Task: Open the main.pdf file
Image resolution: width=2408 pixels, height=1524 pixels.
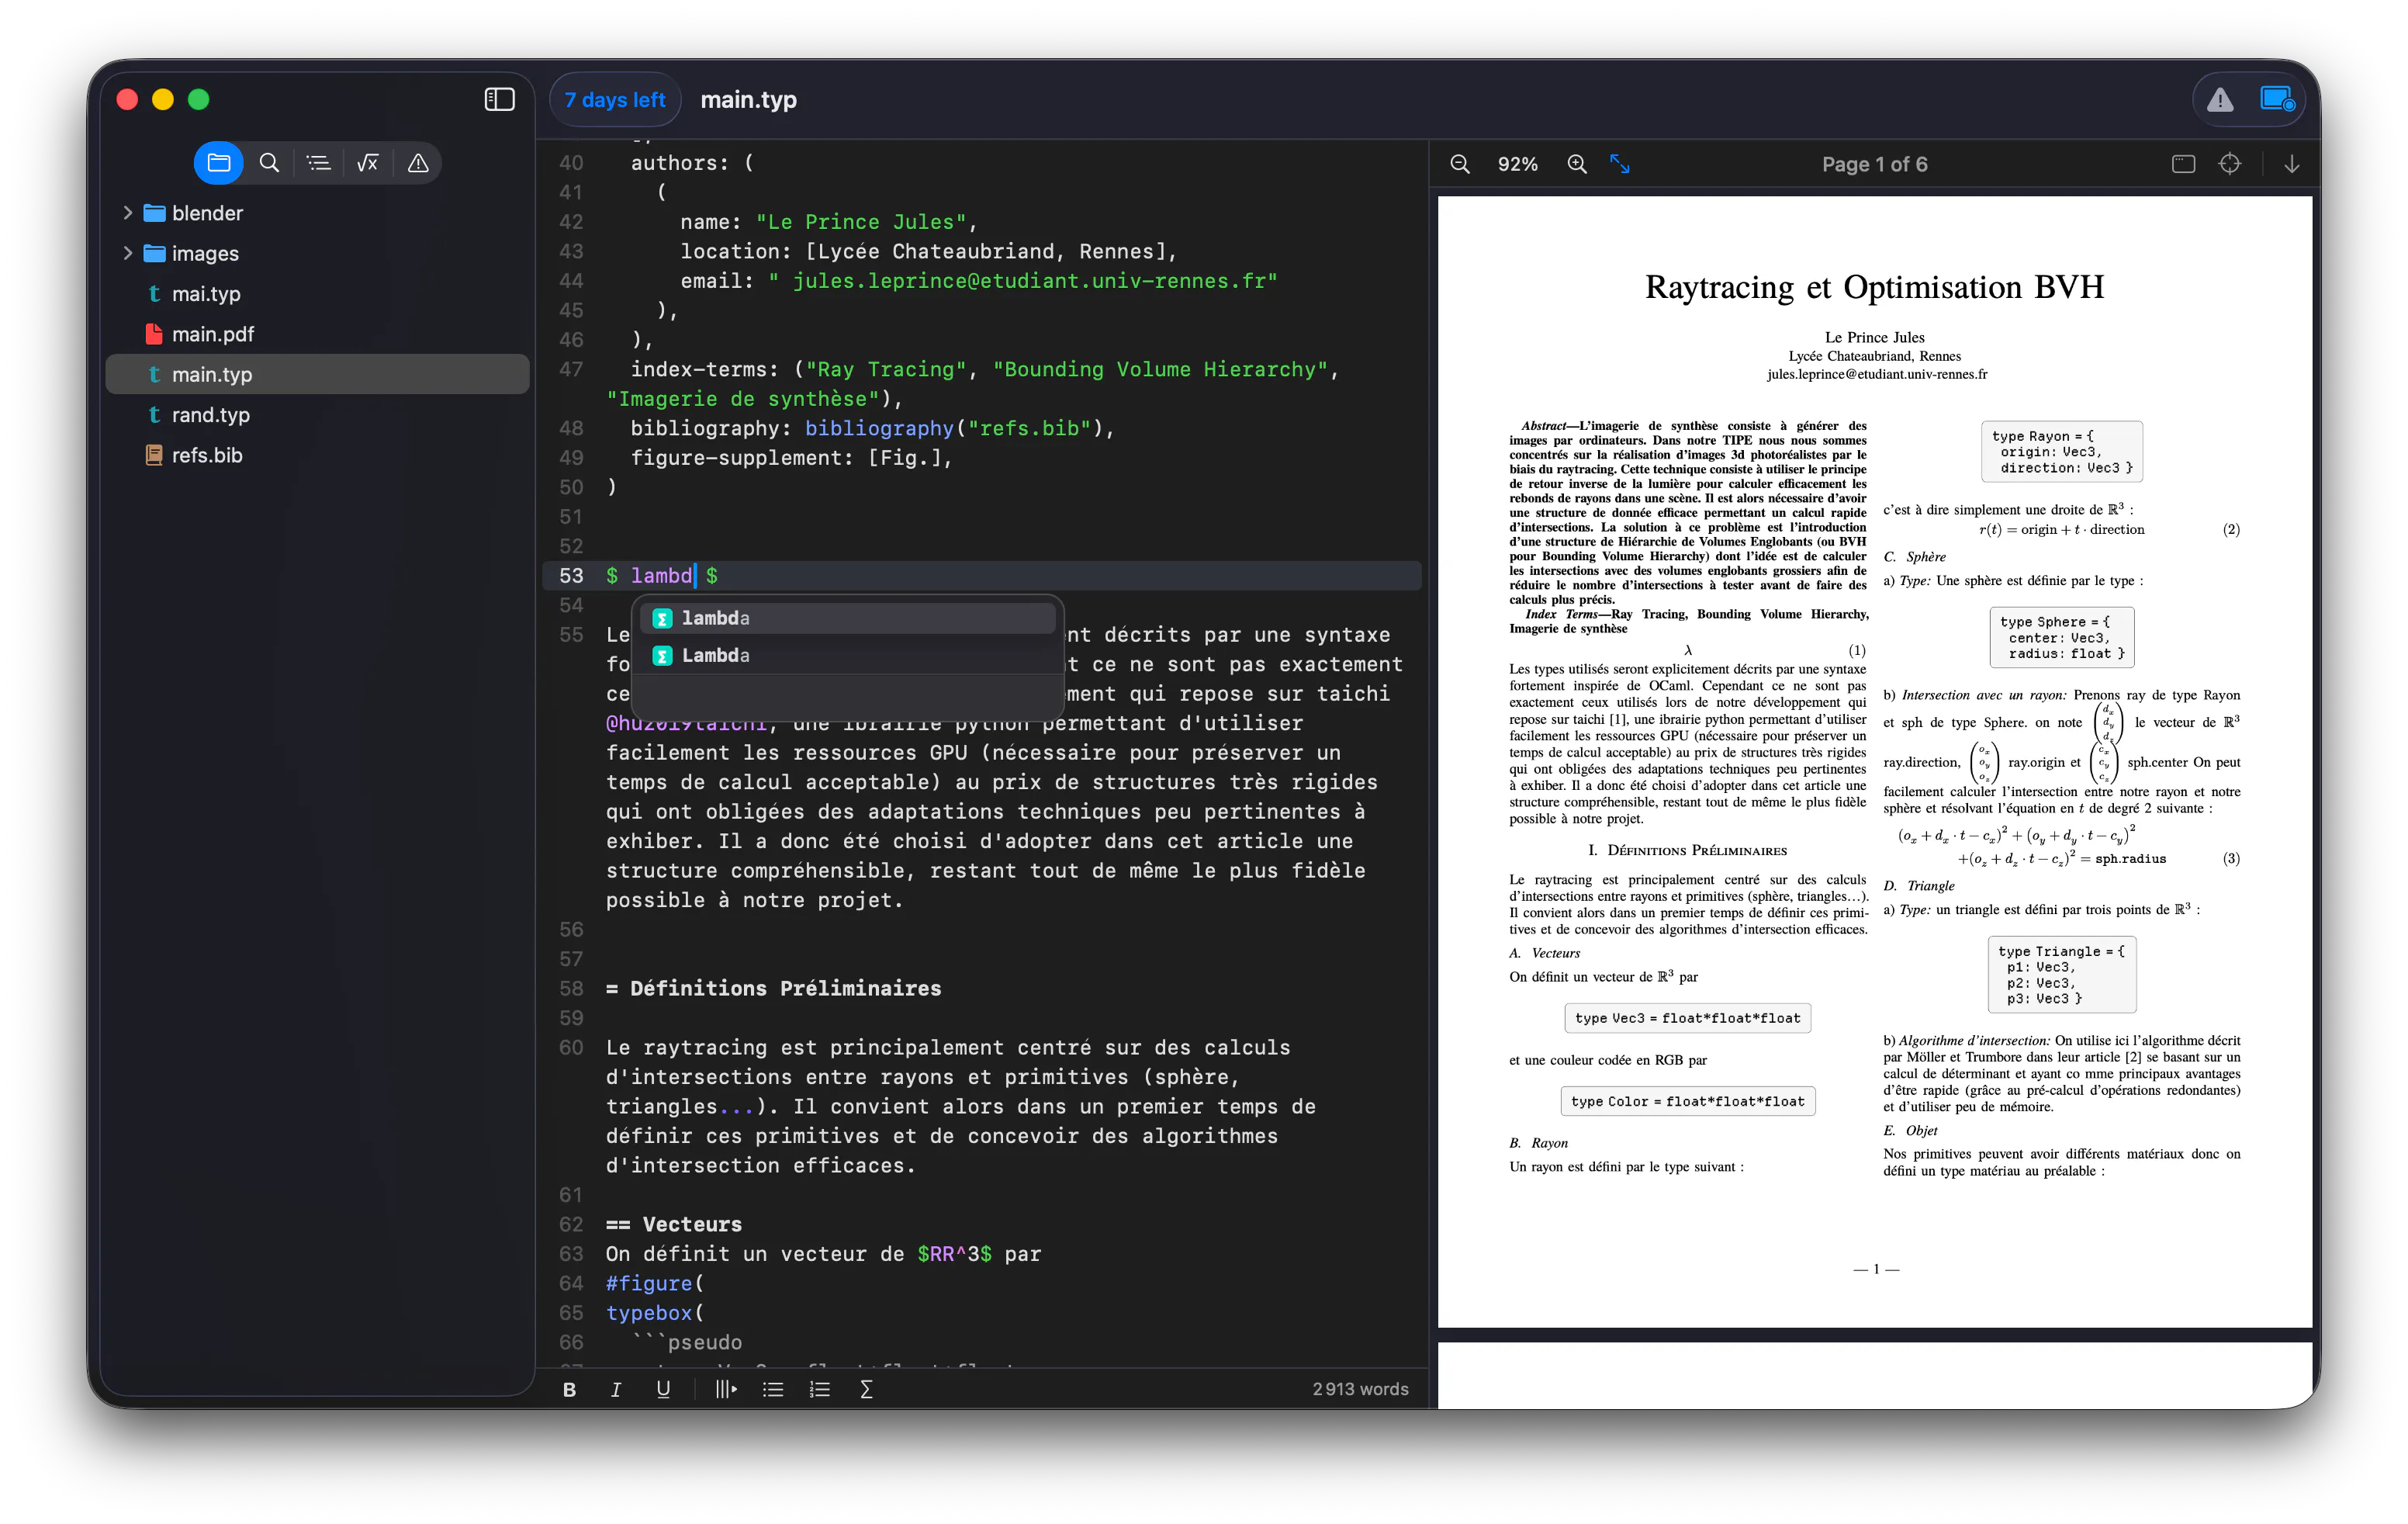Action: coord(317,334)
